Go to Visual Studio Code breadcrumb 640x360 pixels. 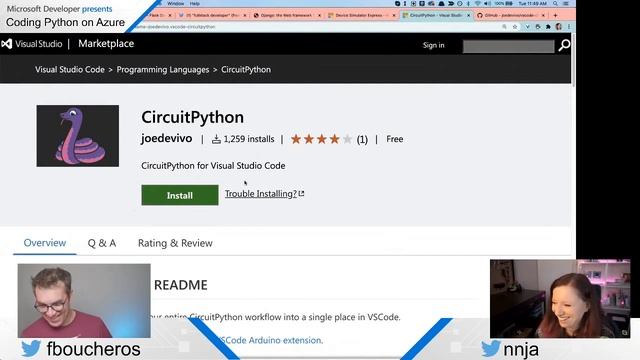[70, 69]
